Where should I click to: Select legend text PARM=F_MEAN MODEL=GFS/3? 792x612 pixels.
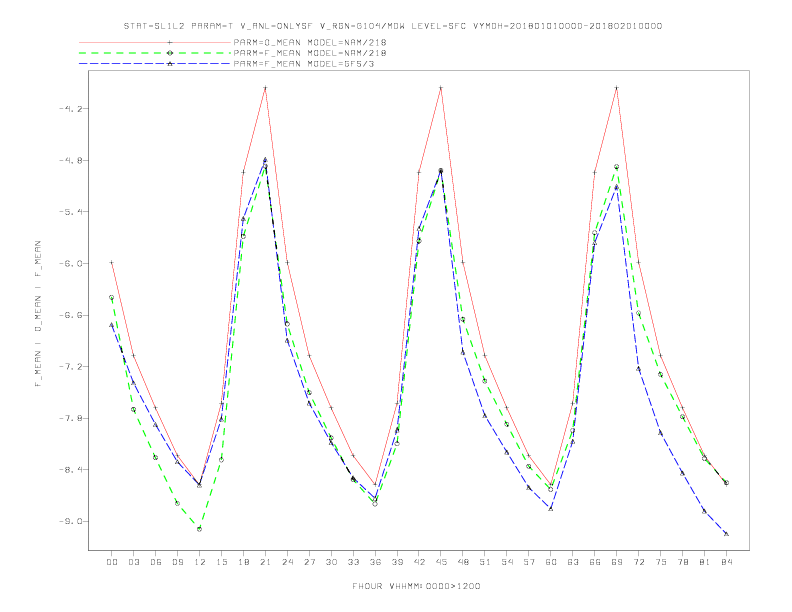304,64
